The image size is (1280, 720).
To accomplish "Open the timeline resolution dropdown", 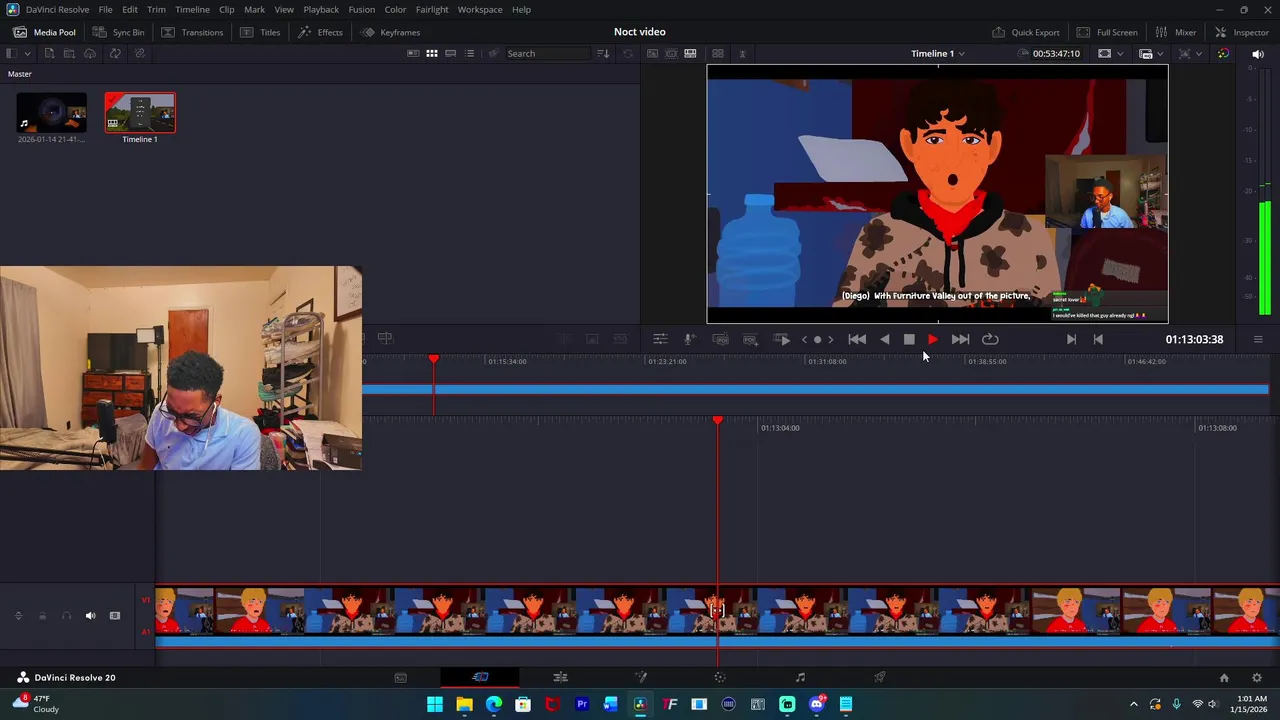I will [1110, 53].
